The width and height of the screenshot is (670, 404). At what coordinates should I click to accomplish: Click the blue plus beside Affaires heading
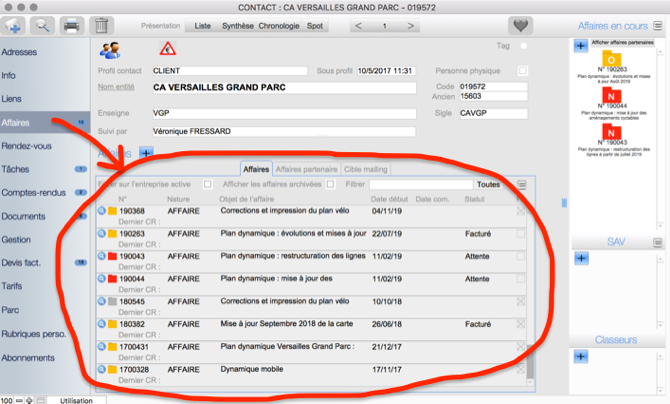click(x=146, y=152)
